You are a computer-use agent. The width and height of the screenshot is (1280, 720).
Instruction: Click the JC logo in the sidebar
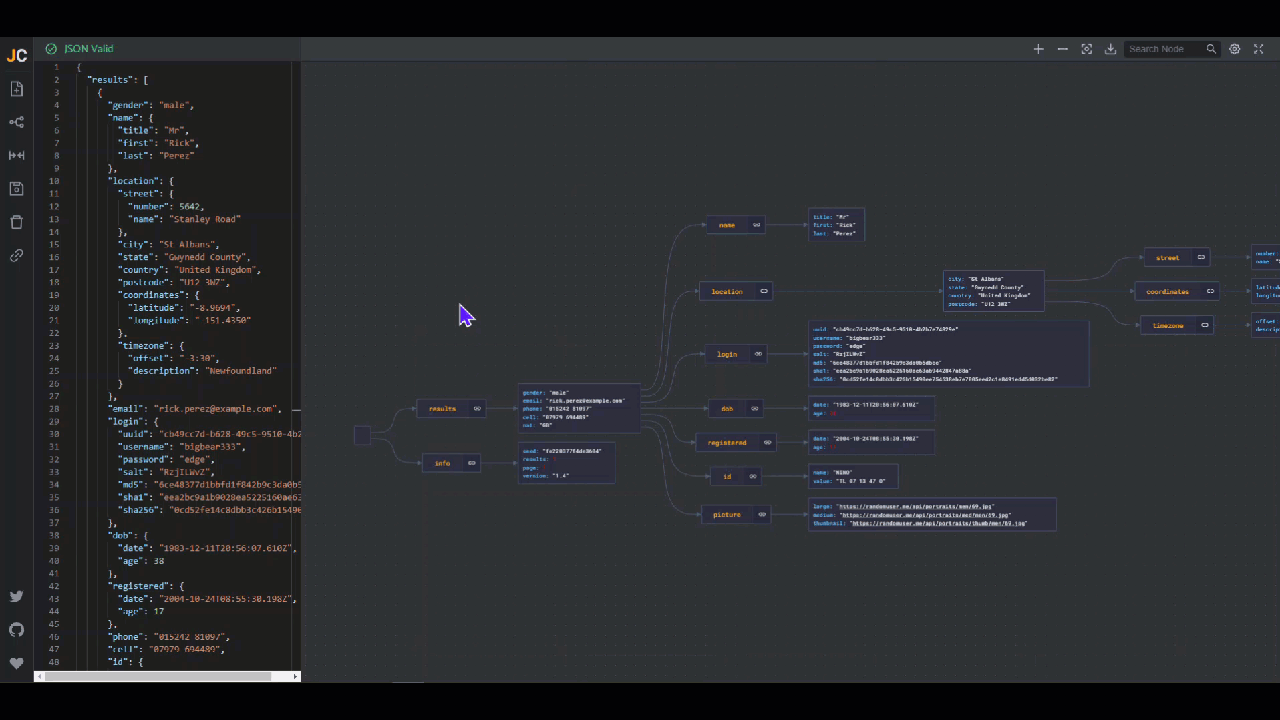(x=16, y=56)
